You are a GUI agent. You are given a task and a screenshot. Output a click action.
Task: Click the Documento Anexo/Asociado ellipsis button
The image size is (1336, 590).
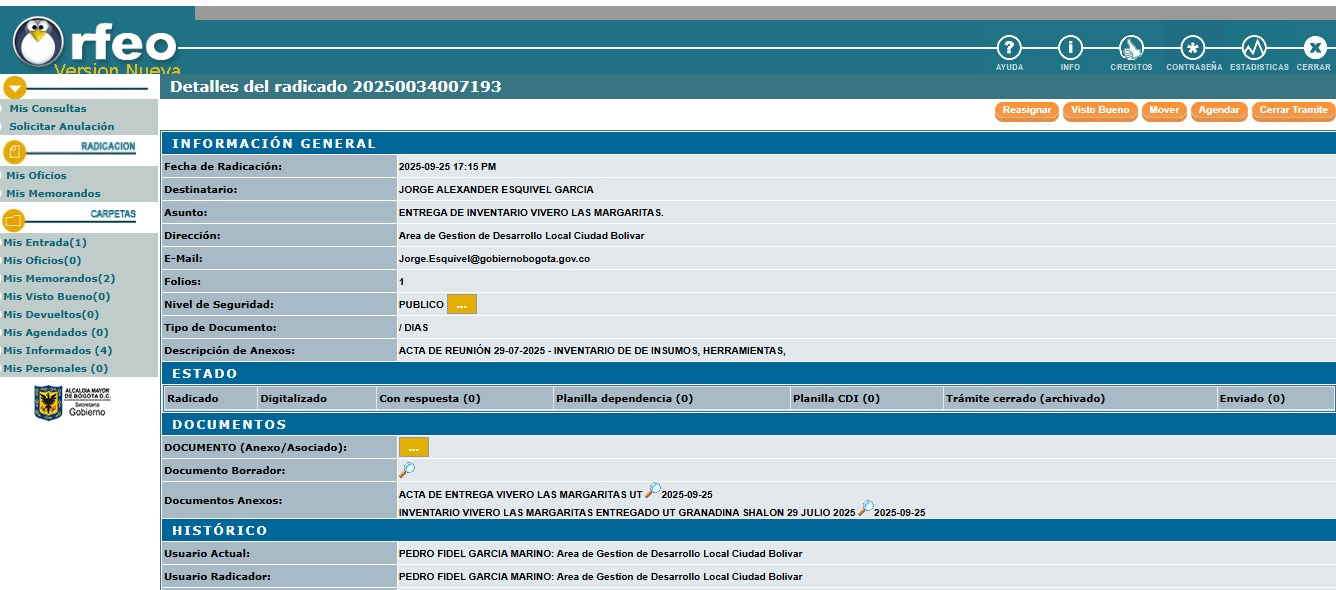pos(413,448)
